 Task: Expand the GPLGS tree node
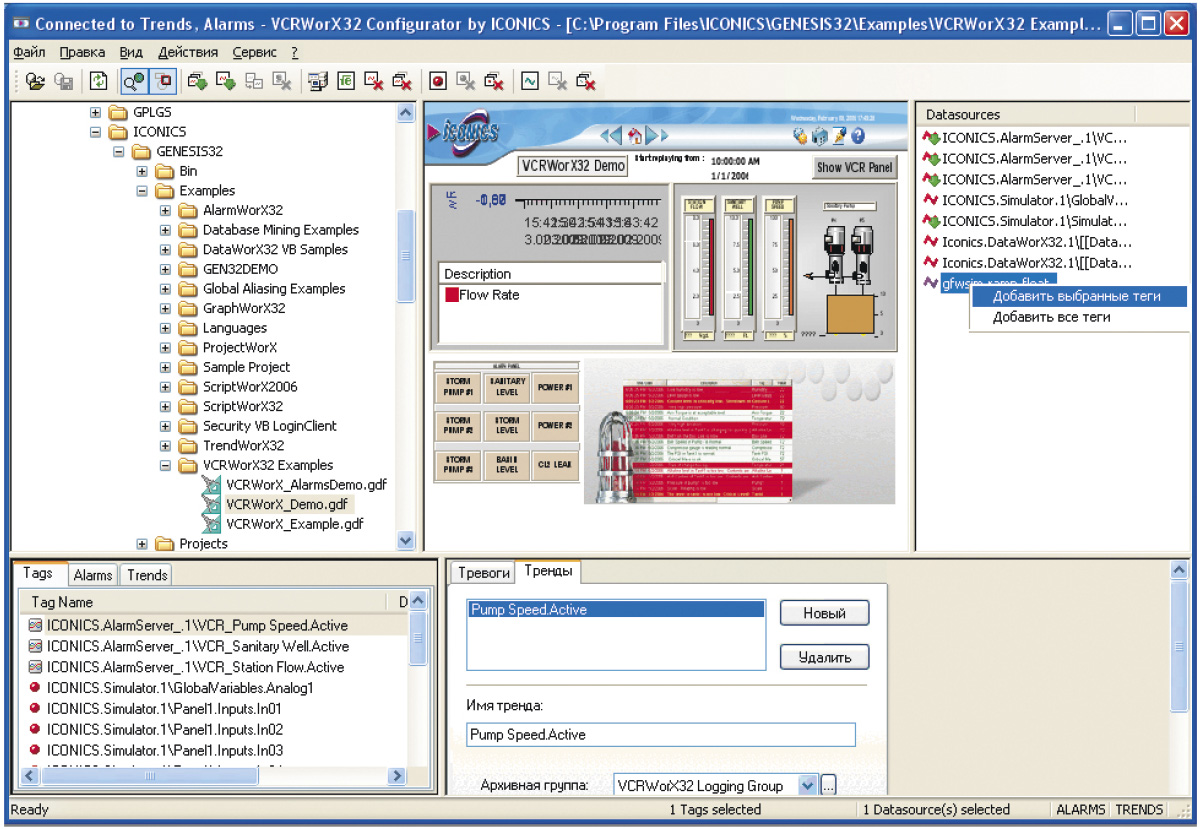coord(96,112)
